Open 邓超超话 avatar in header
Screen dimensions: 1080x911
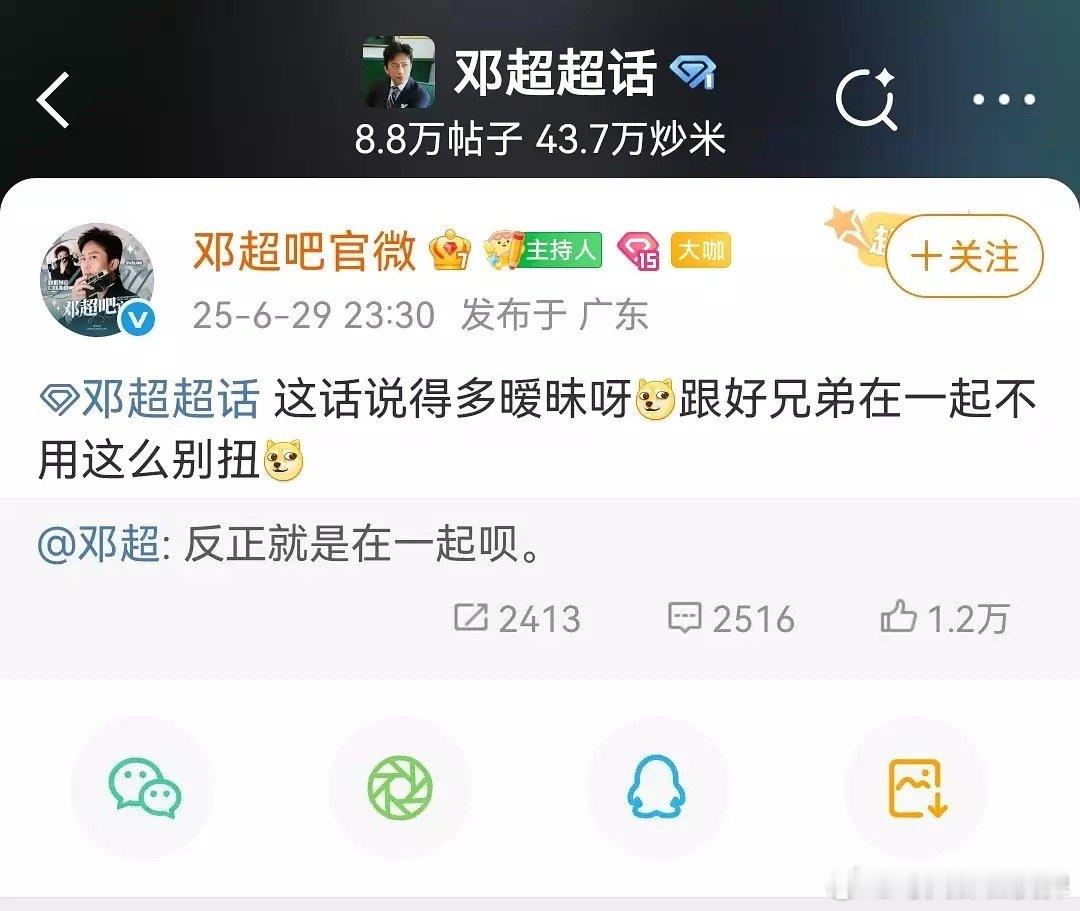click(x=399, y=72)
